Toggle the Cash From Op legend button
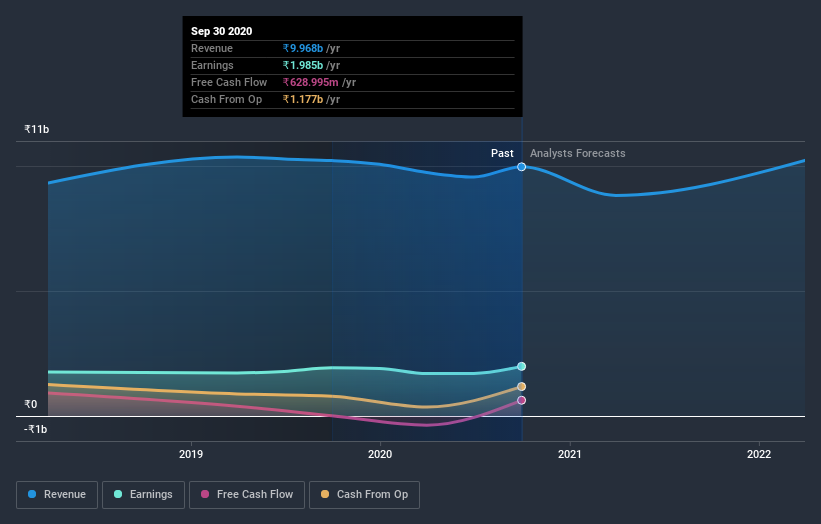 pyautogui.click(x=364, y=495)
